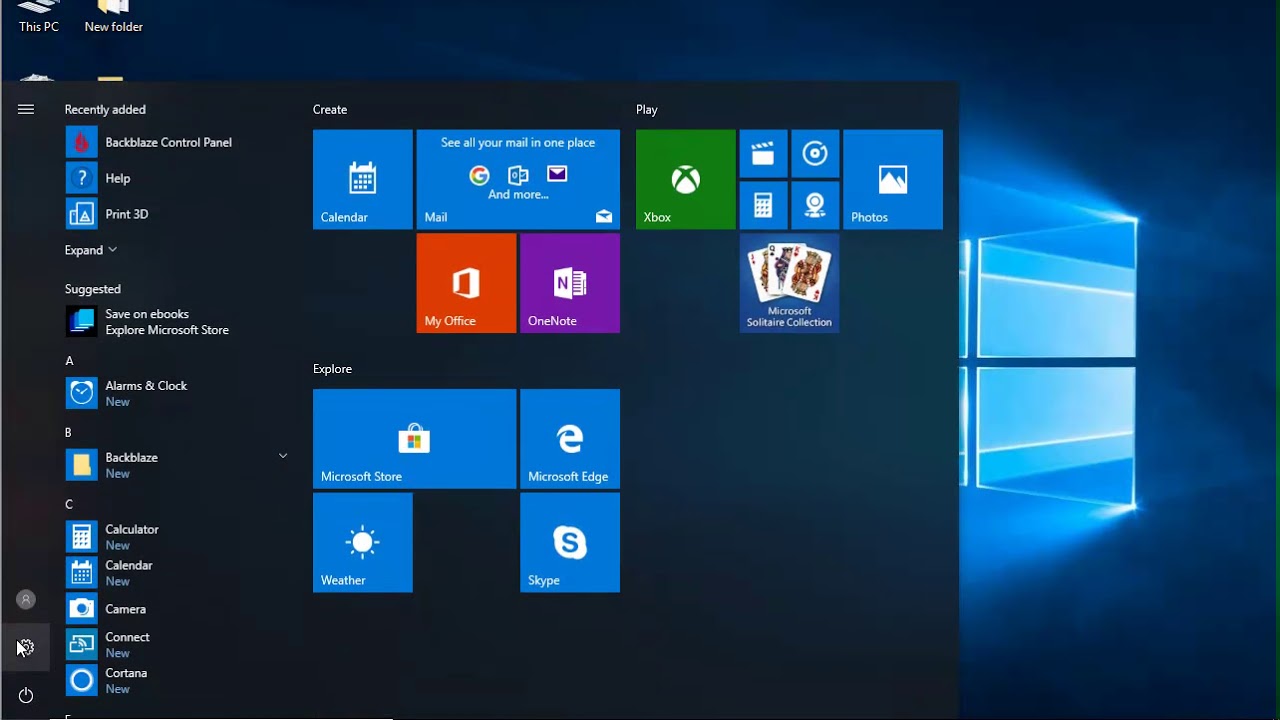Screen dimensions: 1280x720
Task: Open the Calendar tile in Create group
Action: point(362,179)
